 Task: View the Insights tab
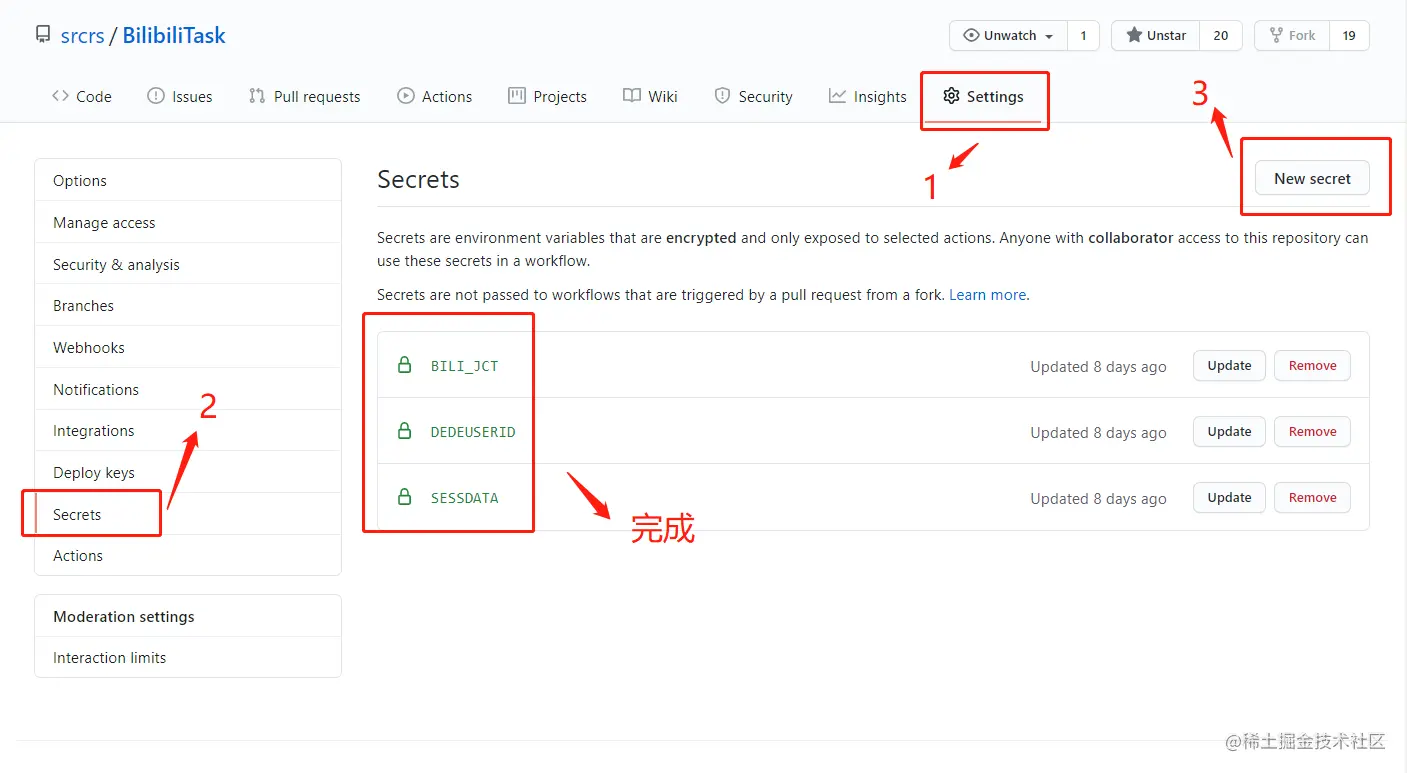[x=867, y=96]
